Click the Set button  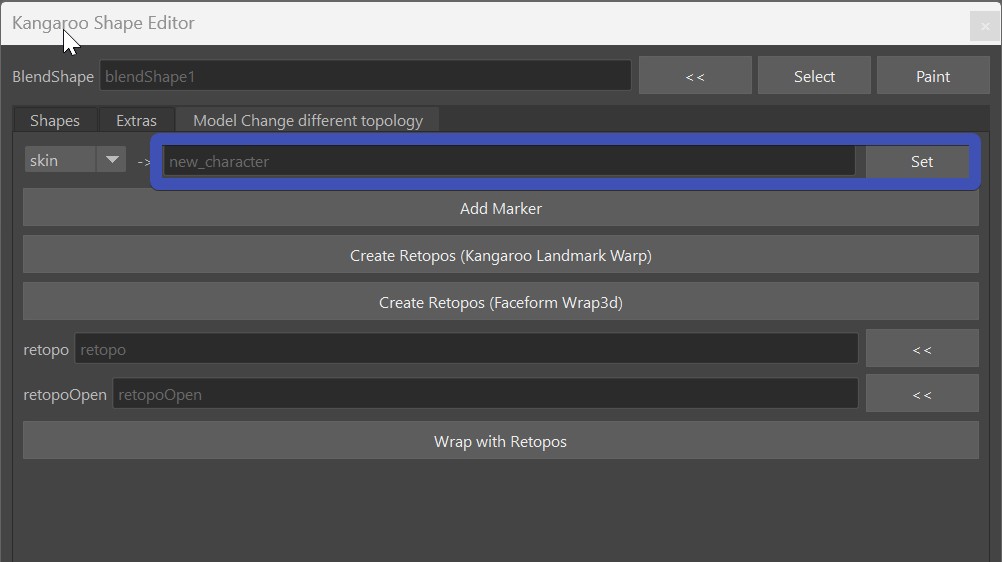pos(921,161)
